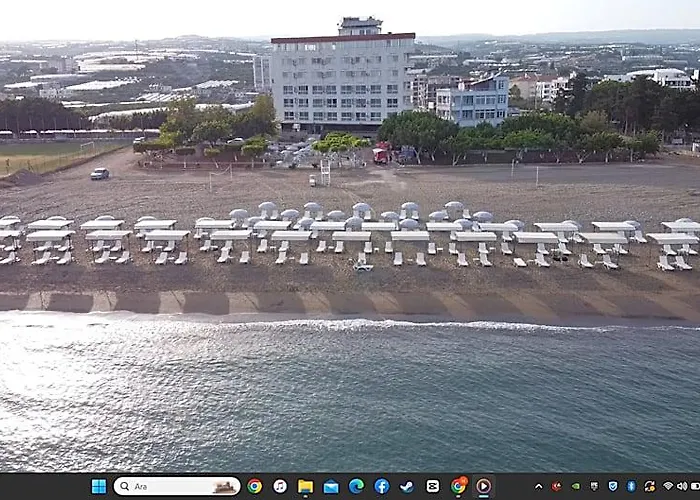Launch Microsoft Edge browser
The width and height of the screenshot is (700, 500).
click(x=356, y=486)
